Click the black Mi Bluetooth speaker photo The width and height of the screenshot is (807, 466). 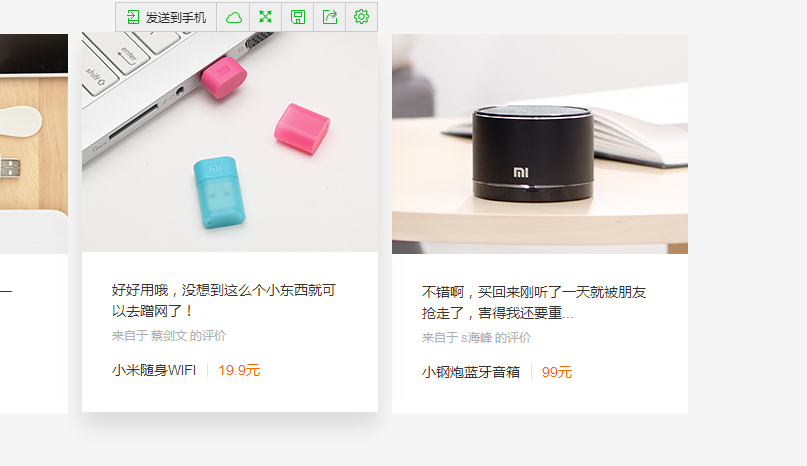(532, 153)
